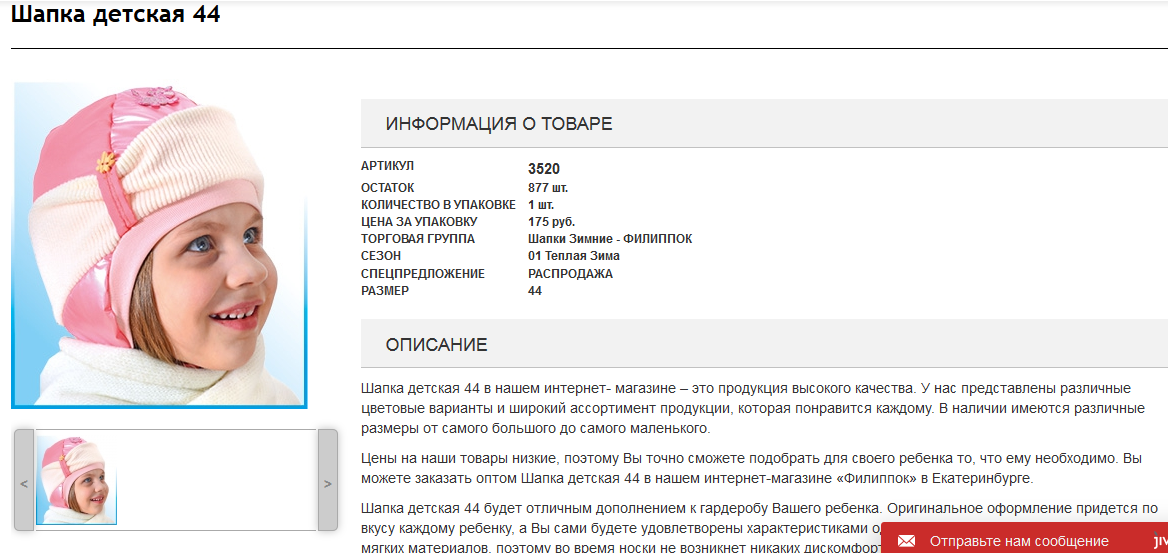Click the envelope icon in the chat widget
Image resolution: width=1168 pixels, height=553 pixels.
[x=907, y=541]
